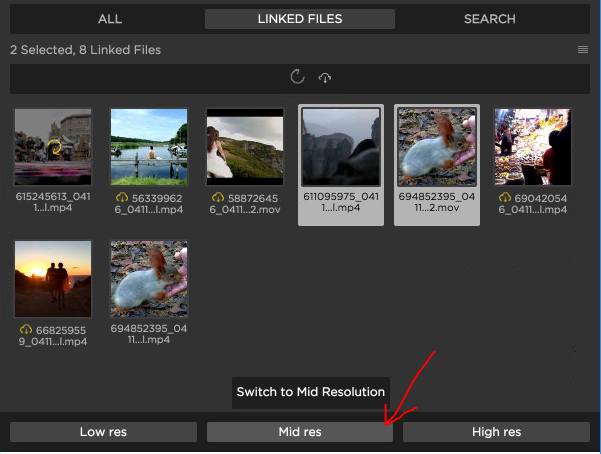
Task: Select the bride on hillside thumbnail
Action: (245, 147)
